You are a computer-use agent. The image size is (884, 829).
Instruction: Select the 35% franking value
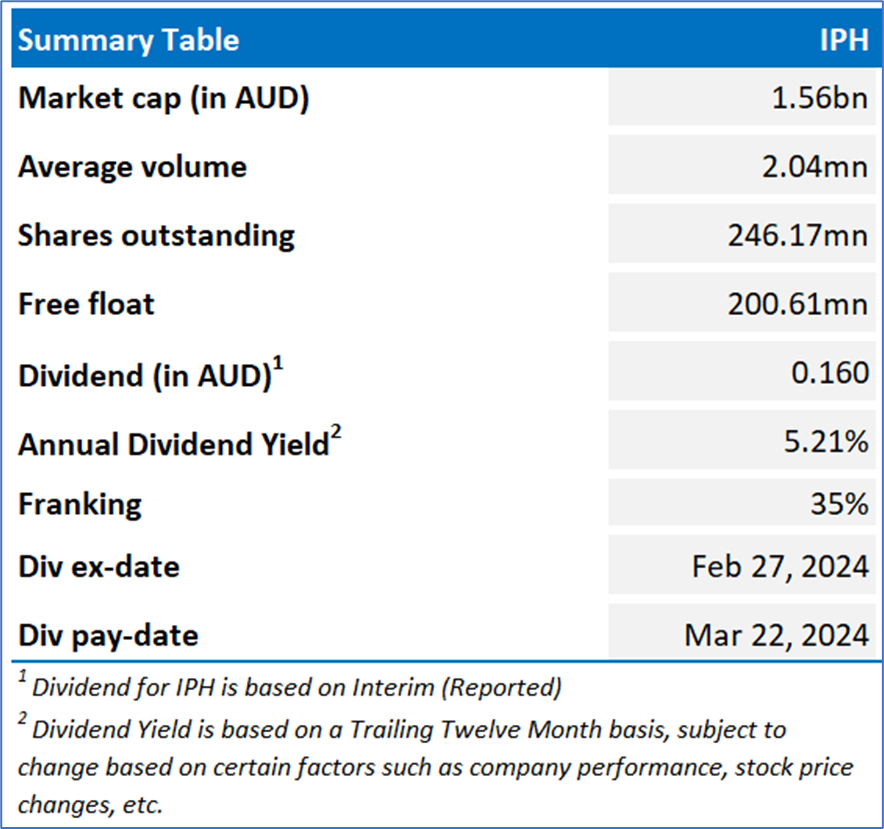coord(839,504)
